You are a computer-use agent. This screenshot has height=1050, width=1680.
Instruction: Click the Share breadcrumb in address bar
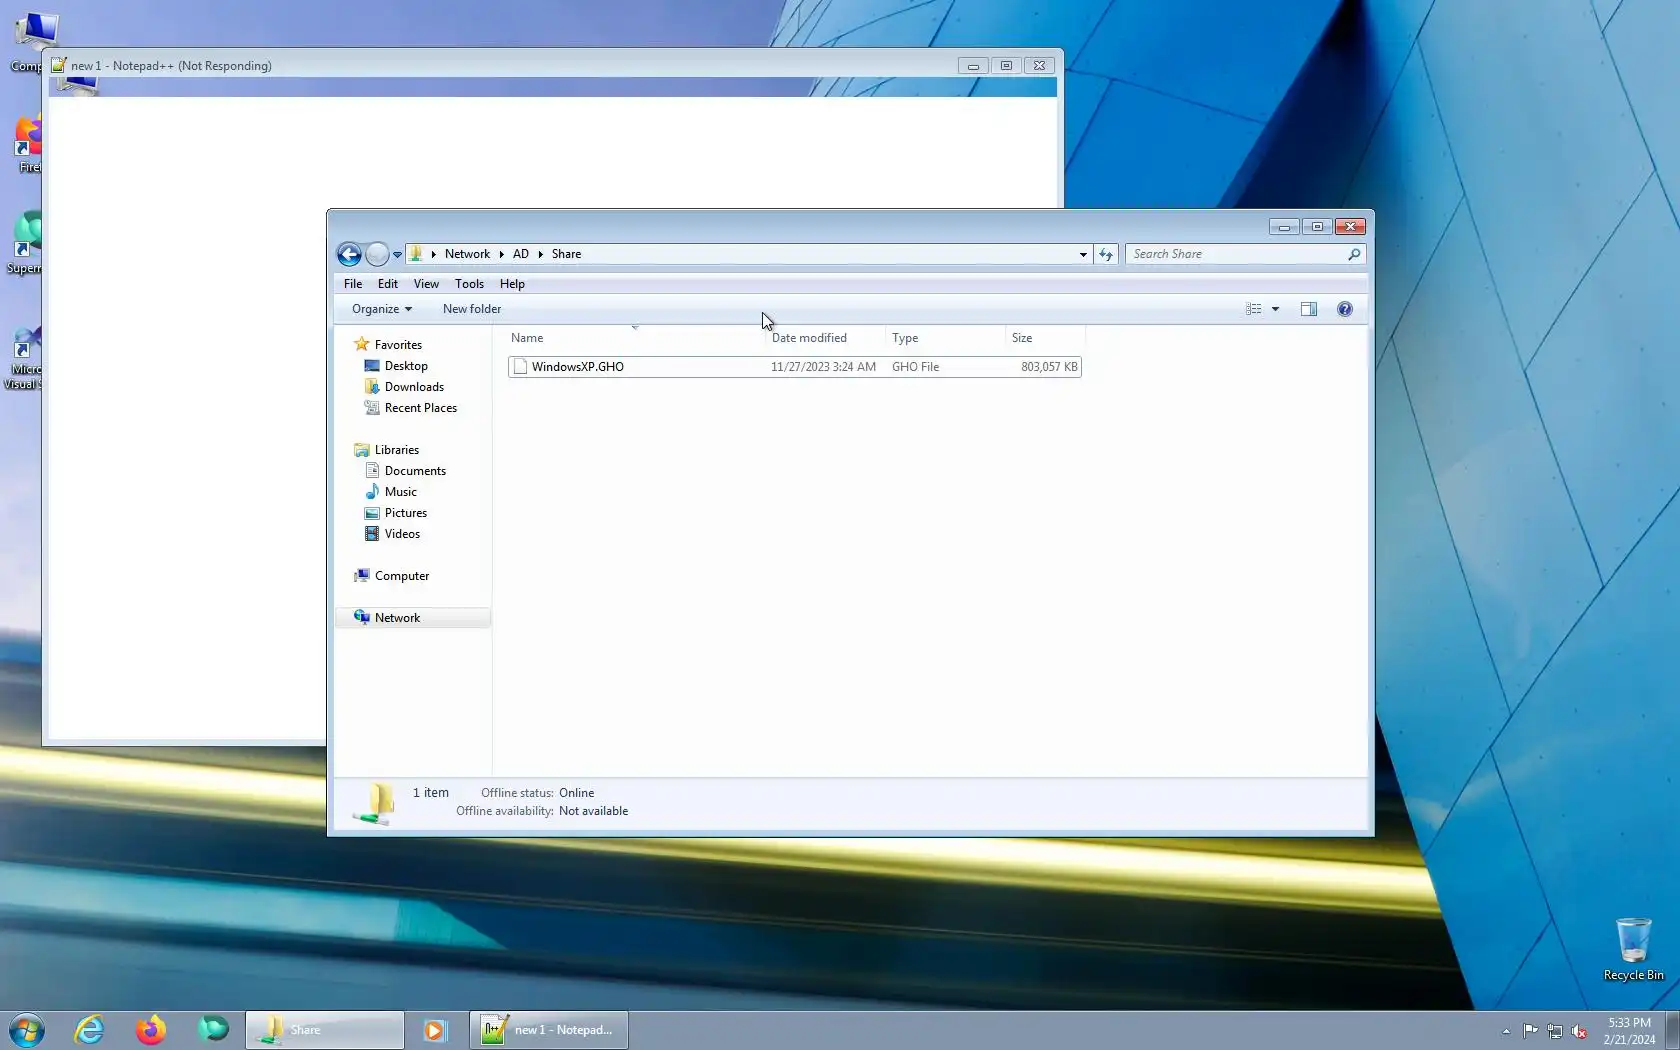566,254
